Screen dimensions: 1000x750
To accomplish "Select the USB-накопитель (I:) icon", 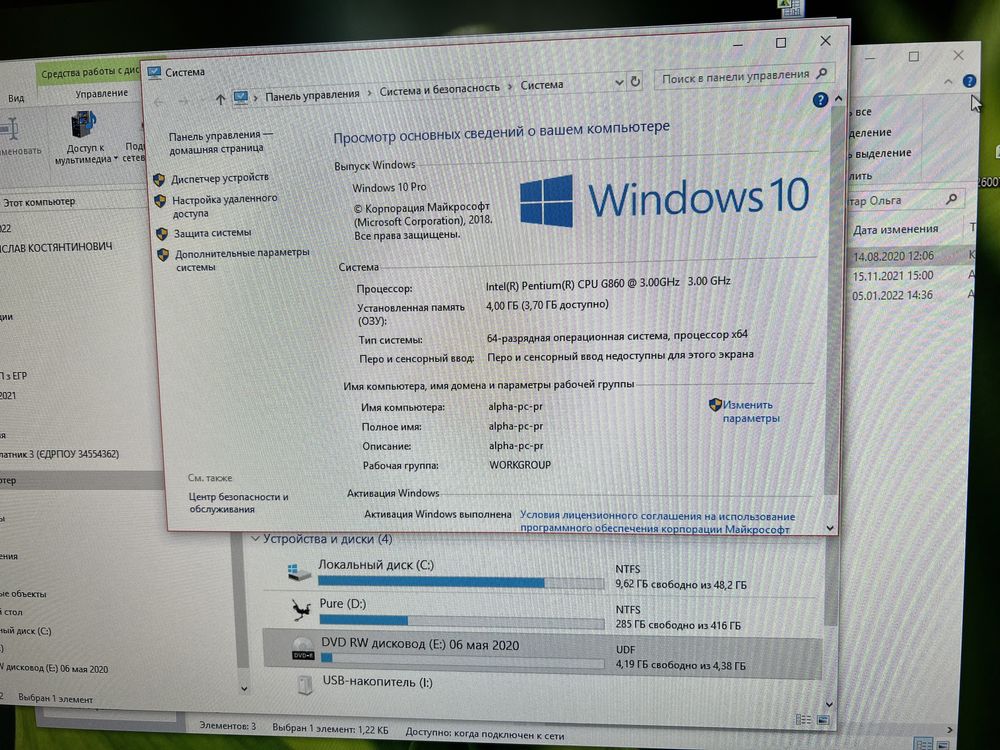I will coord(305,685).
